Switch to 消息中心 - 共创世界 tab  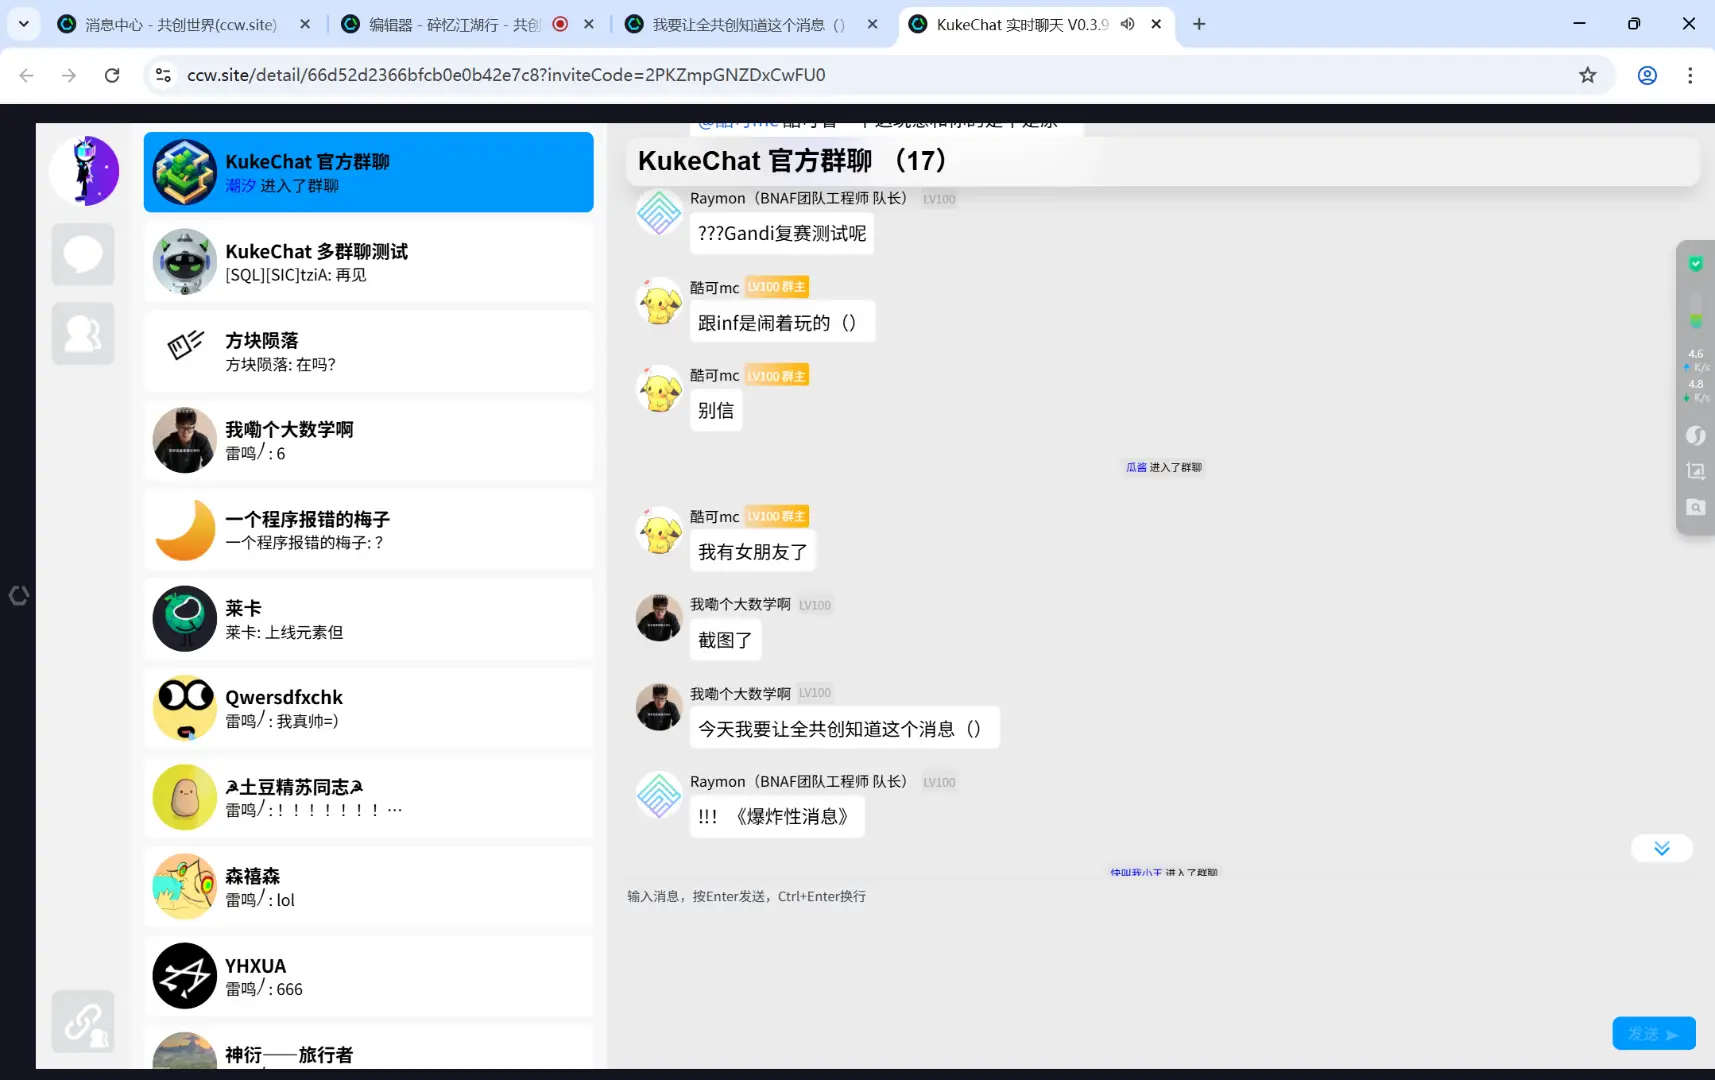(x=181, y=24)
